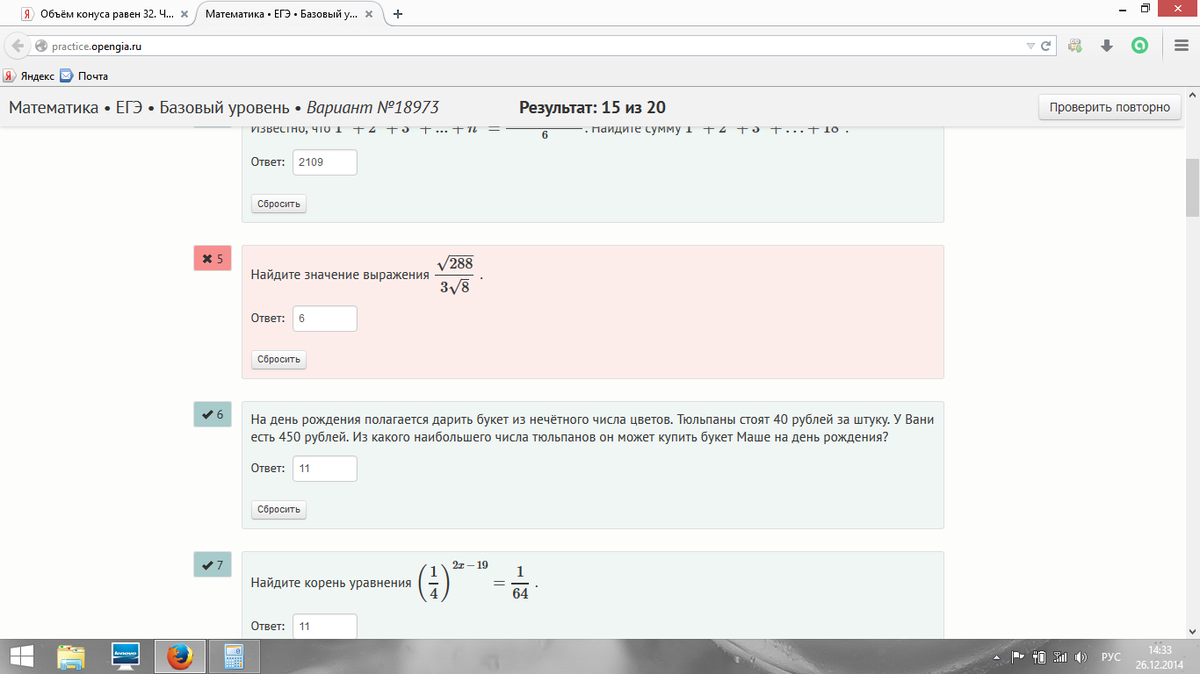This screenshot has width=1200, height=674.
Task: Click Сбросить button under question 5
Action: click(x=279, y=359)
